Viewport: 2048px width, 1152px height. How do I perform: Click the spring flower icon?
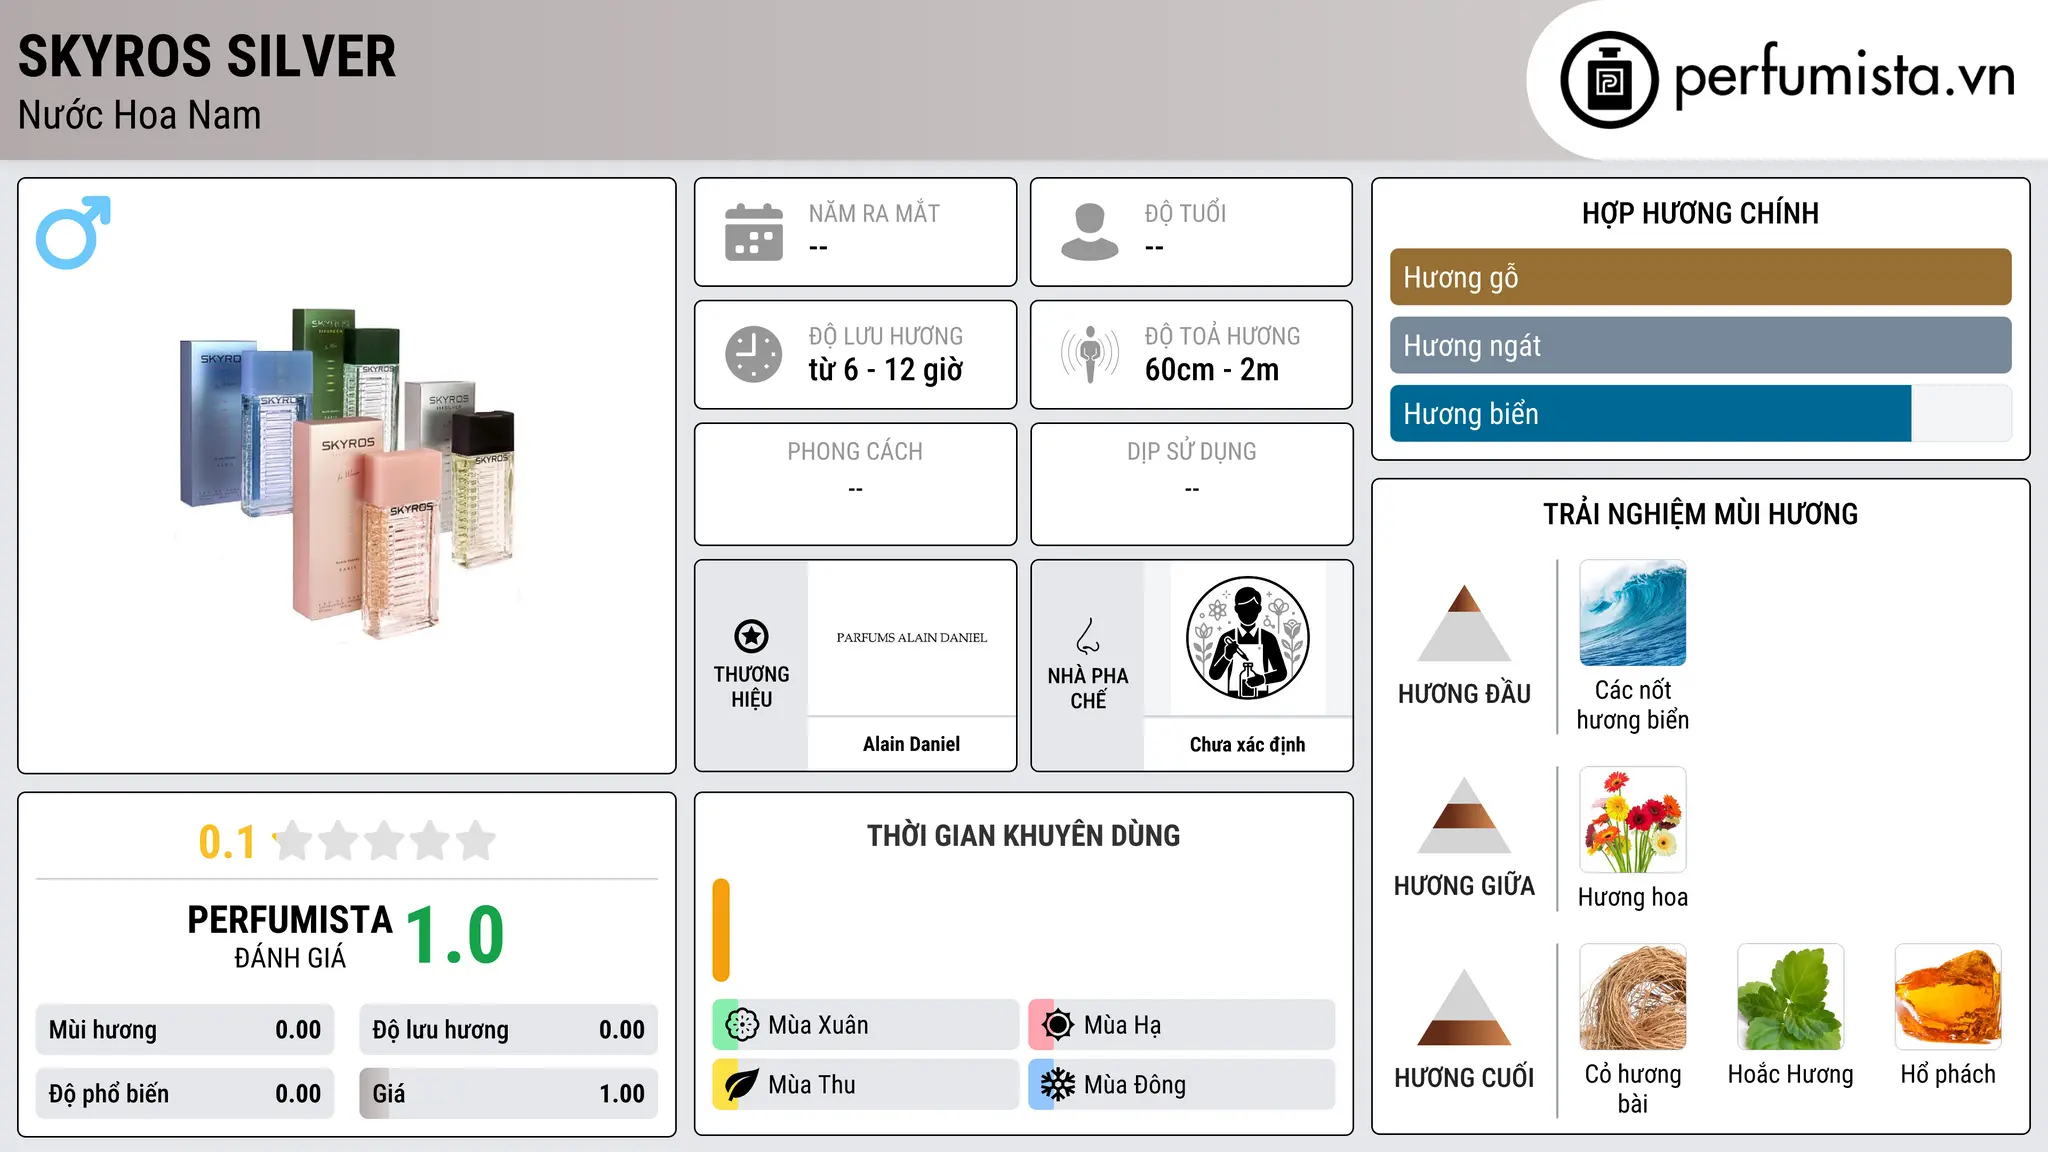pos(742,1024)
